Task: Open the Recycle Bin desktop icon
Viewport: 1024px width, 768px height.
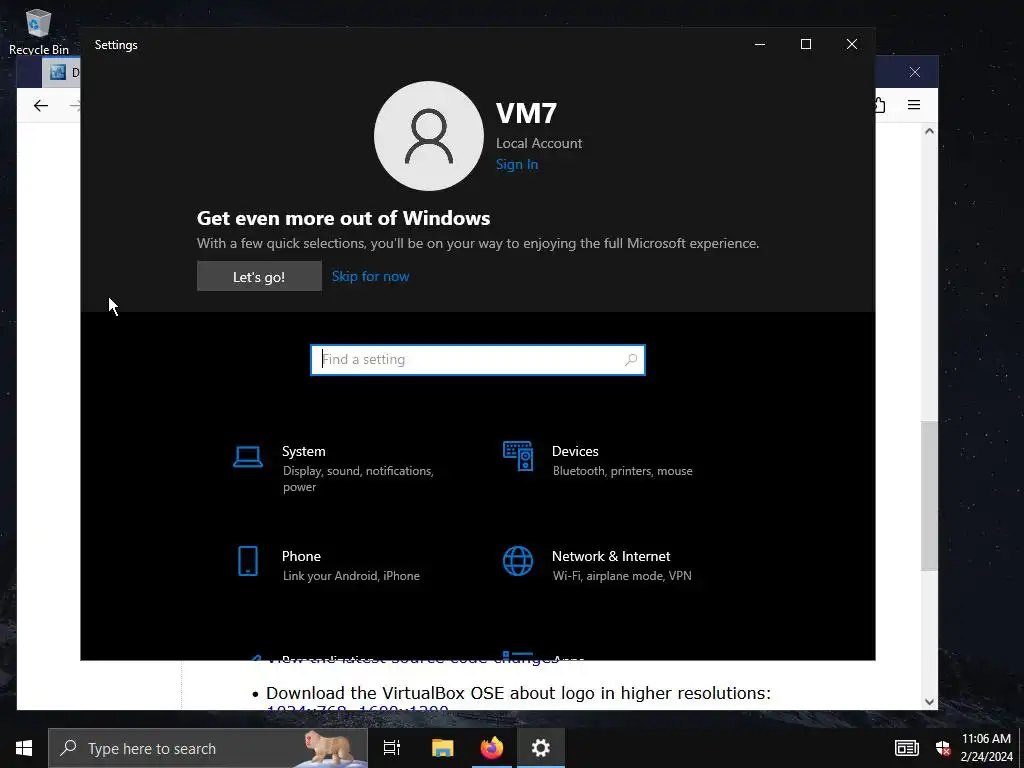Action: coord(39,31)
